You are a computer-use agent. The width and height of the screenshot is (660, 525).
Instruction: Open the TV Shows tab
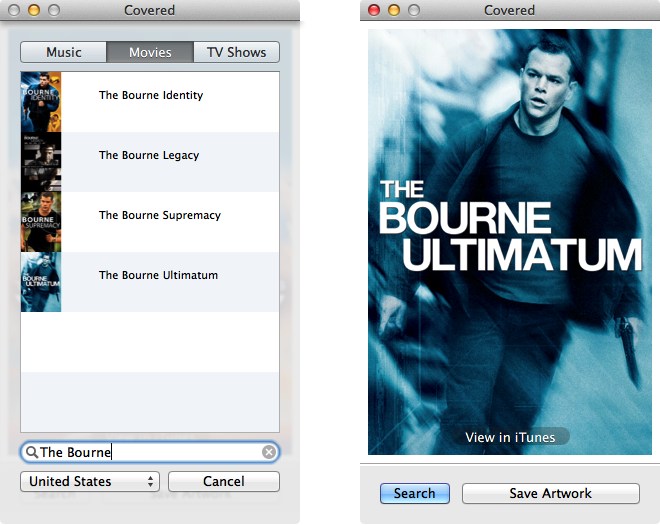(237, 52)
